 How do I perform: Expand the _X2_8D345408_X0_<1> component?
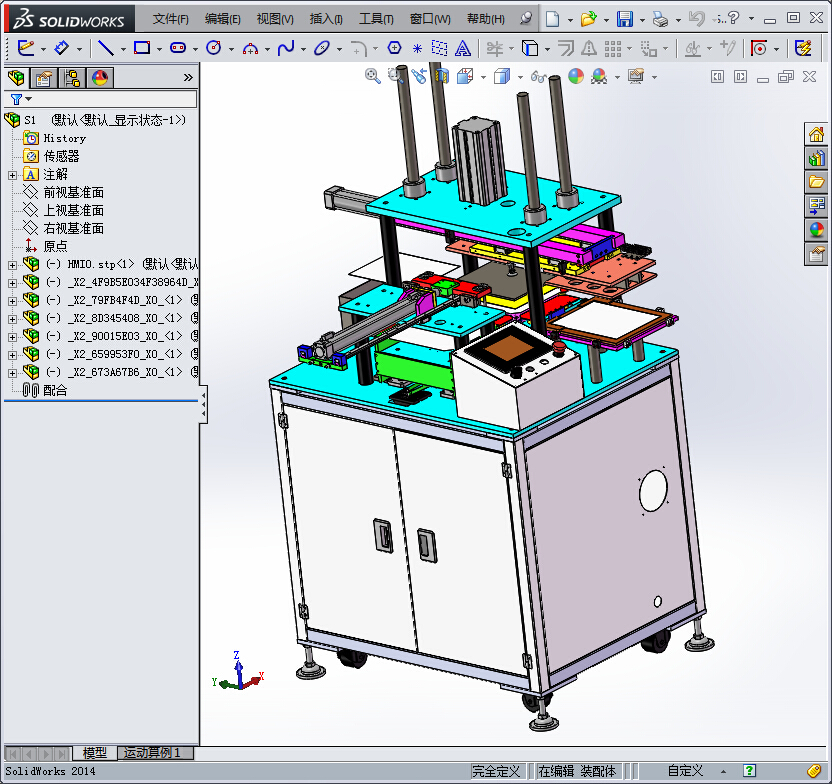pyautogui.click(x=12, y=319)
